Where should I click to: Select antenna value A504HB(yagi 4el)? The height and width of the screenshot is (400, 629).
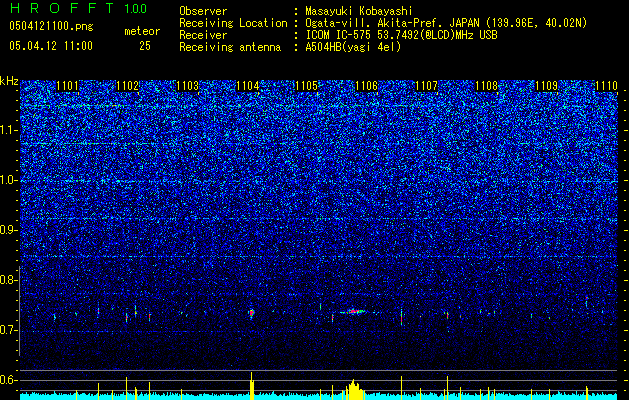(353, 47)
